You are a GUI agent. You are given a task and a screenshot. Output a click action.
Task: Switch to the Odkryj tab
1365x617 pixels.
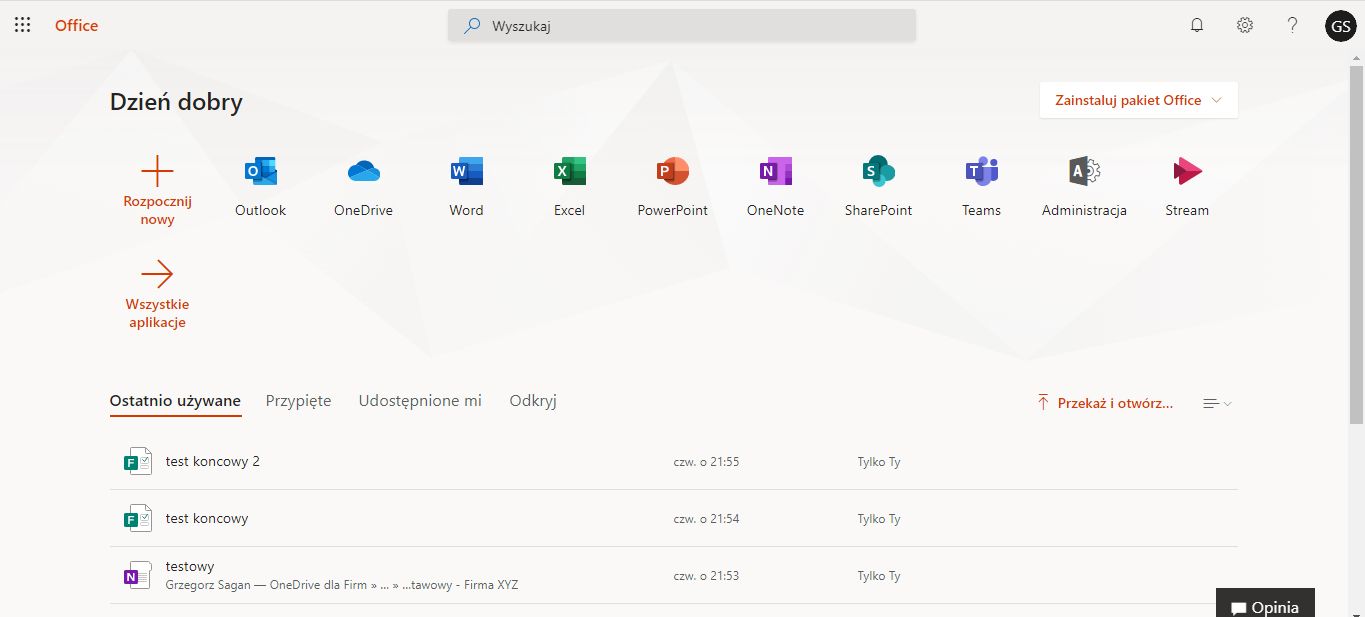click(533, 401)
